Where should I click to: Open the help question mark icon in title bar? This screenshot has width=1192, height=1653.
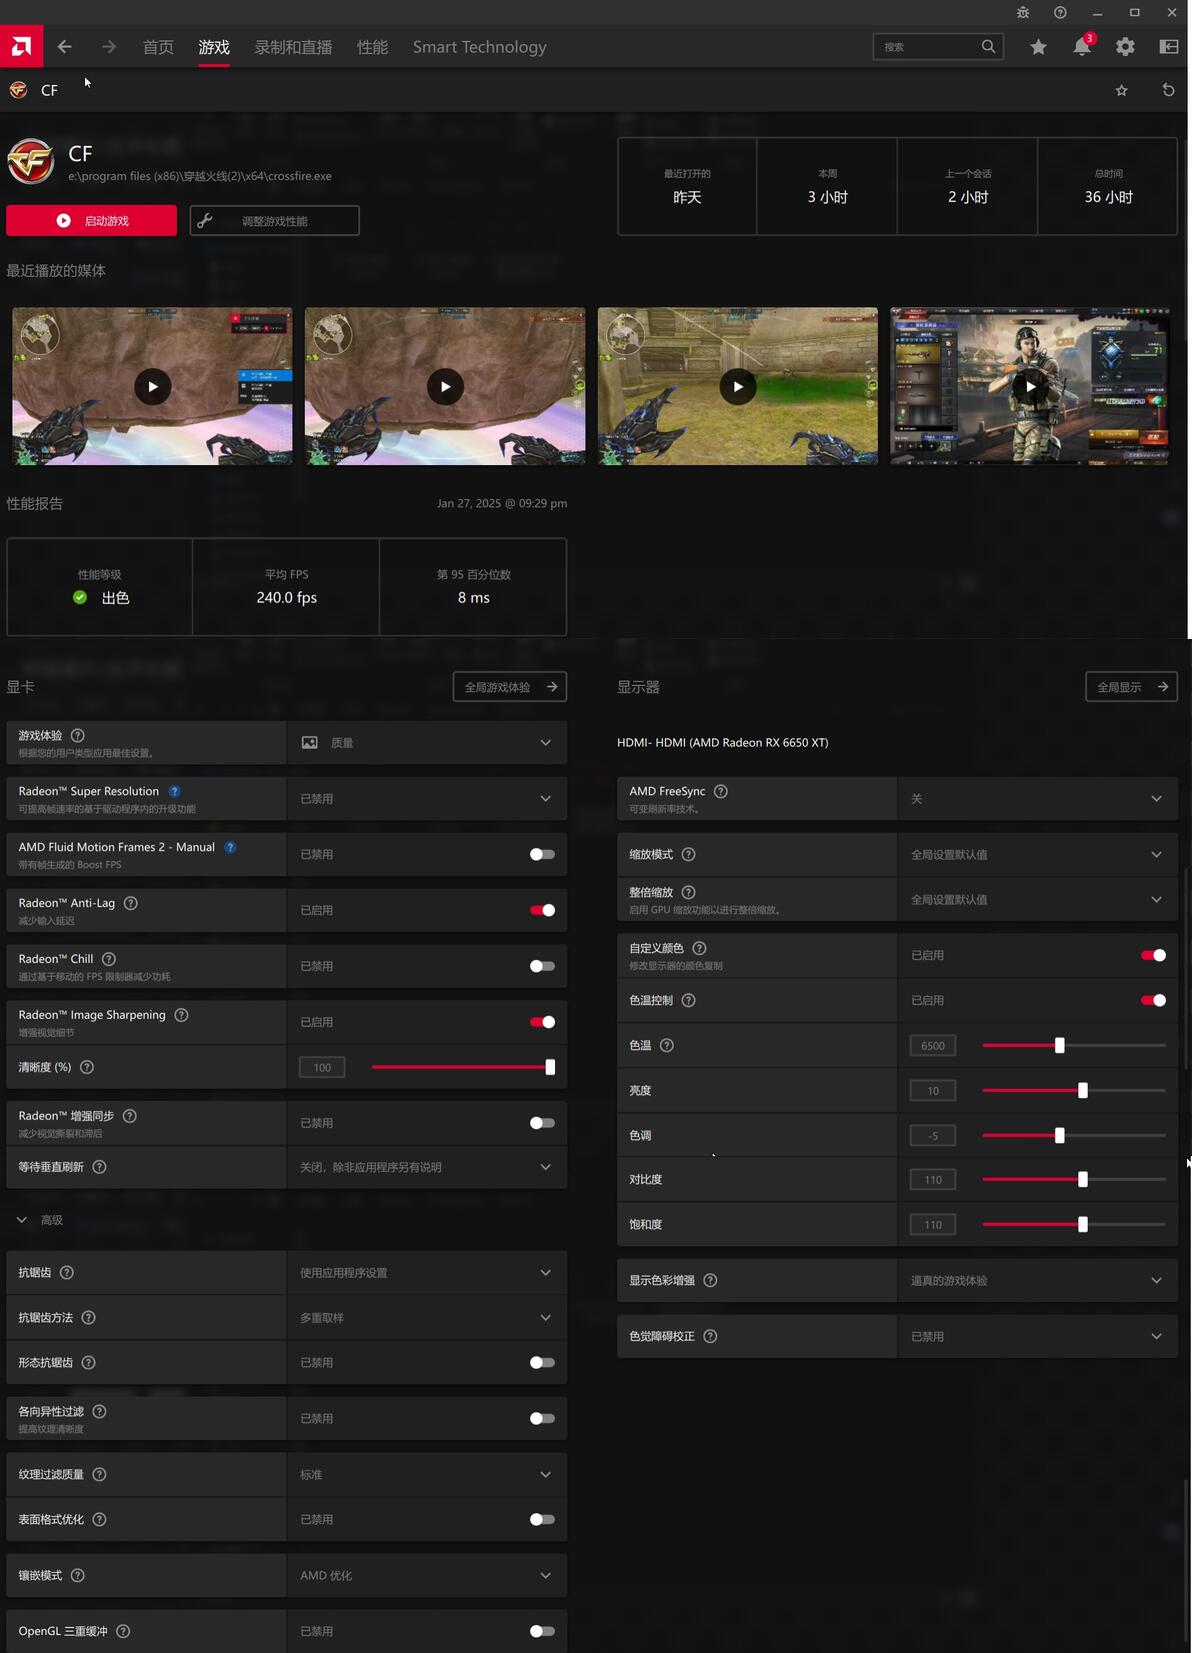pyautogui.click(x=1060, y=12)
